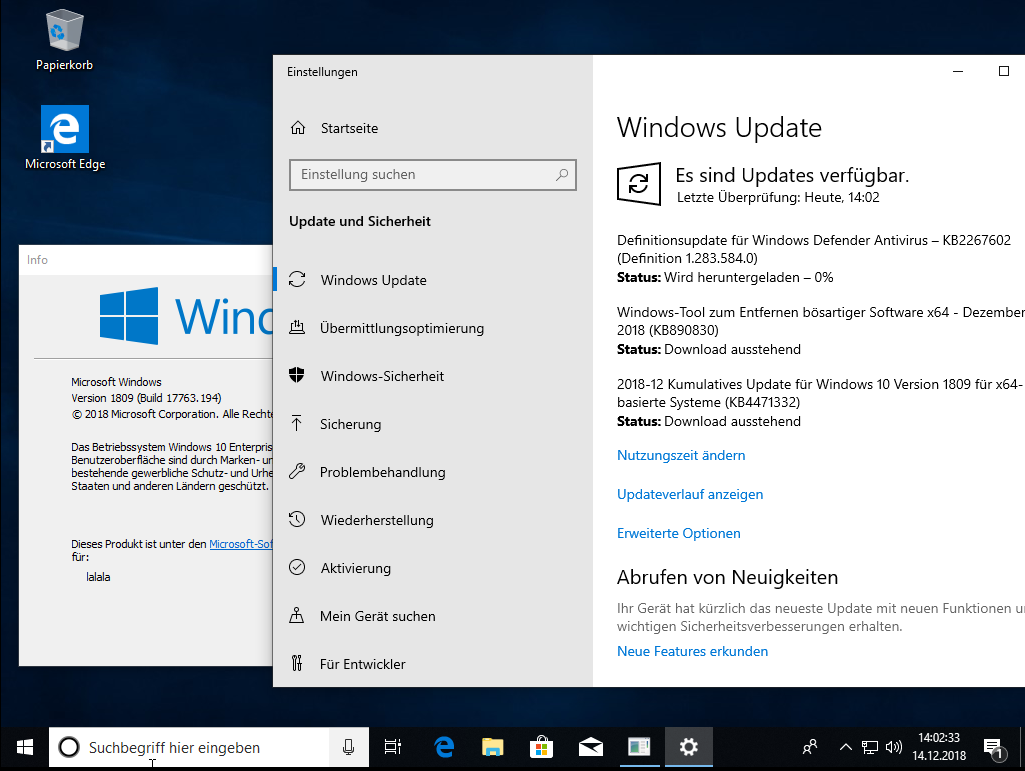Click the microphone icon in taskbar search
This screenshot has height=771, width=1025.
click(x=348, y=747)
